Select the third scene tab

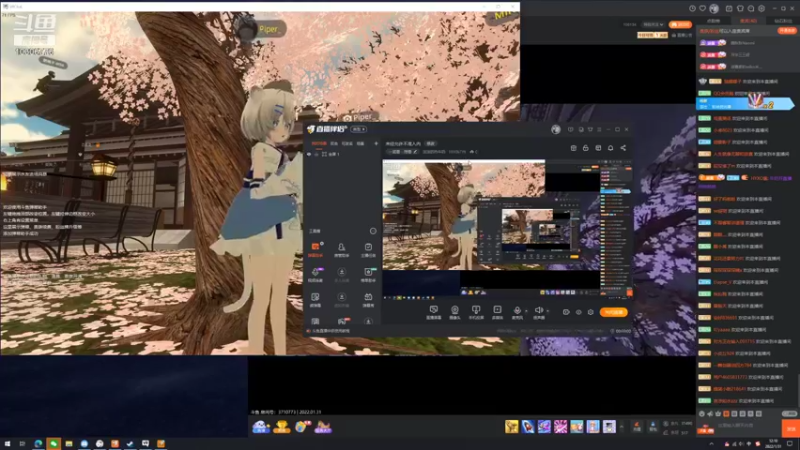[347, 144]
